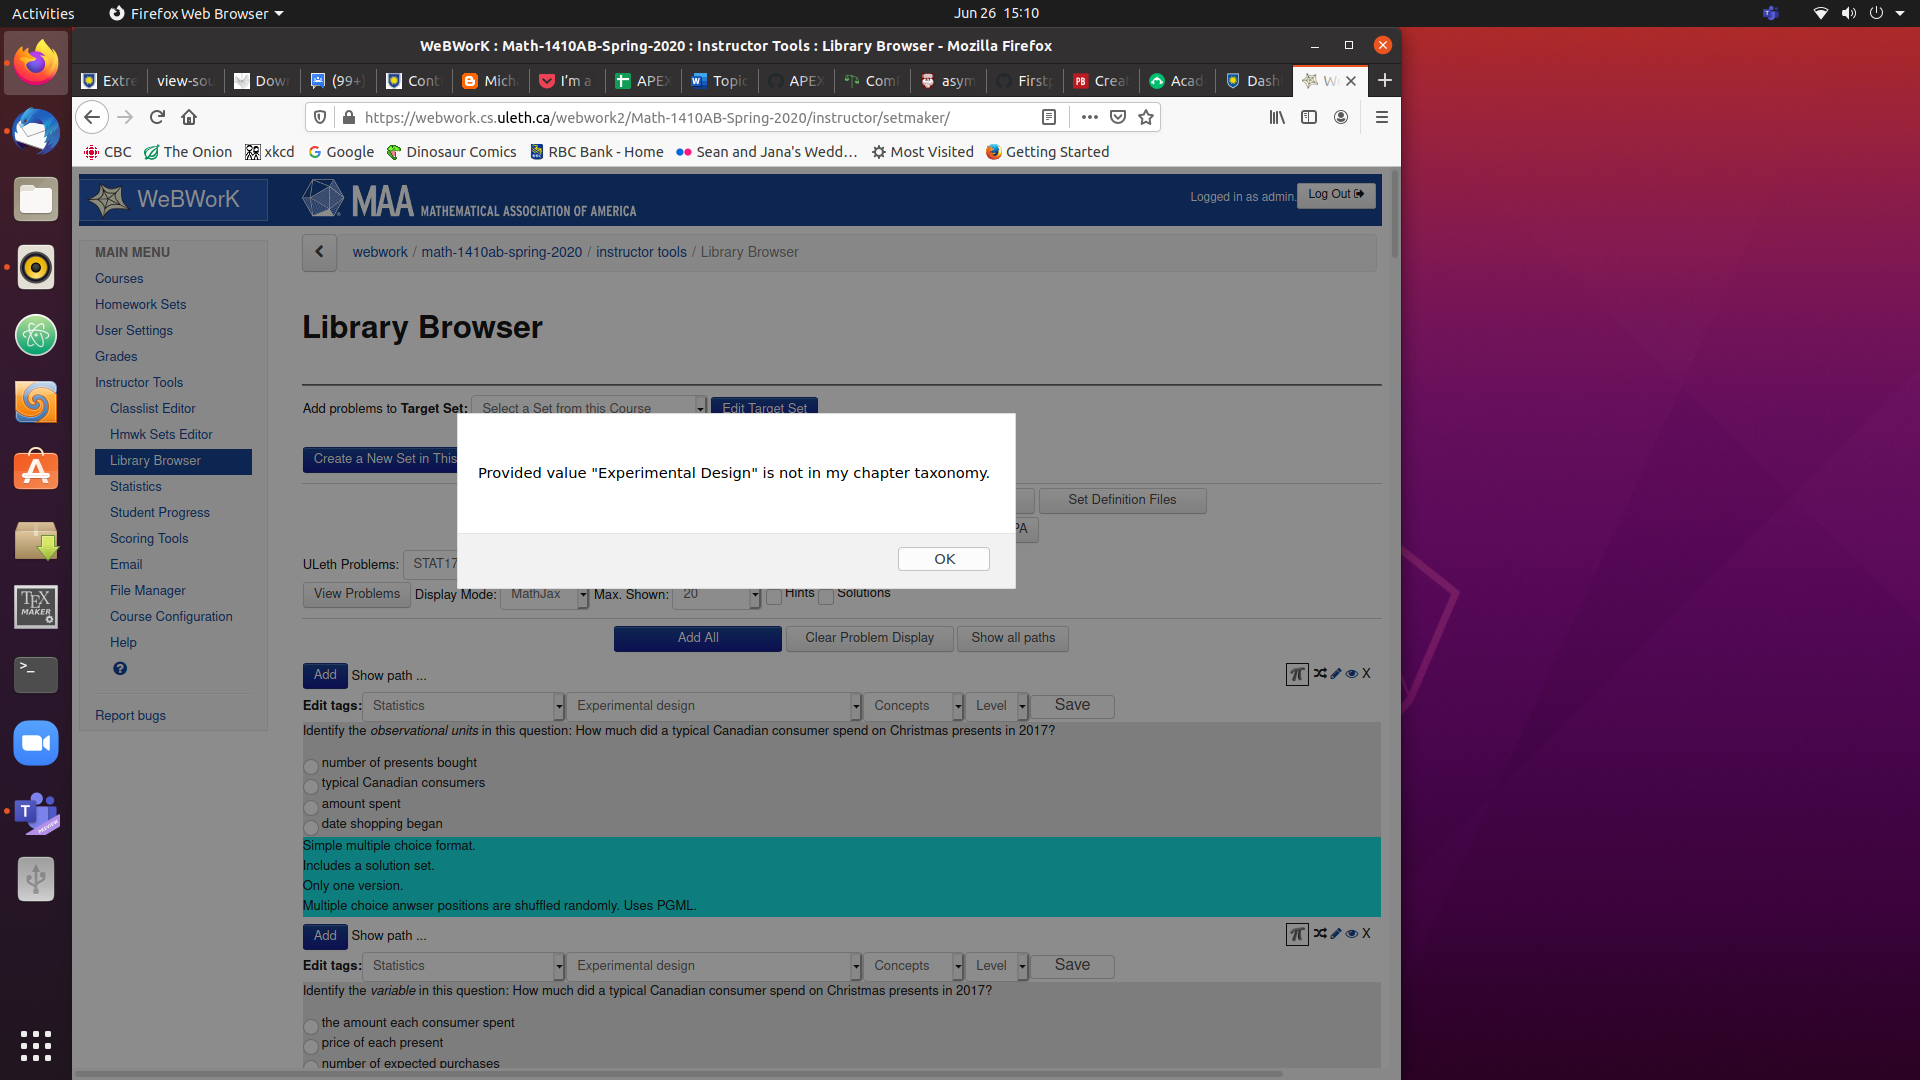This screenshot has width=1920, height=1080.
Task: Click the delete problem X icon
Action: click(1367, 673)
